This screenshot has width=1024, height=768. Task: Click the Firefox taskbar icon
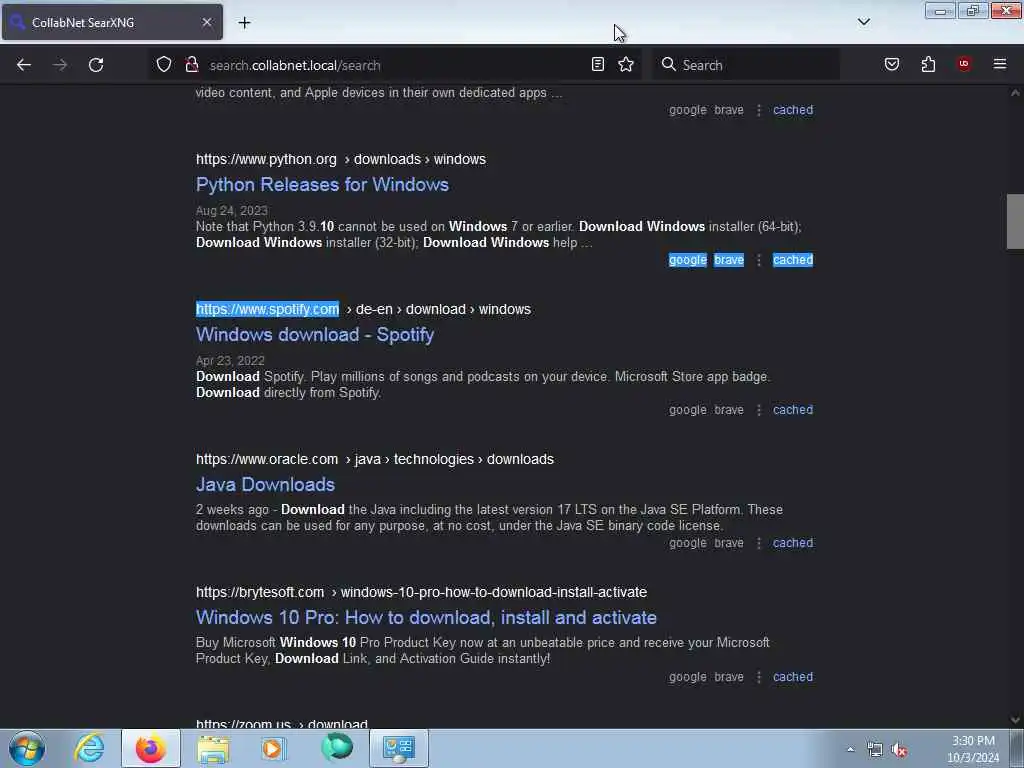tap(151, 748)
